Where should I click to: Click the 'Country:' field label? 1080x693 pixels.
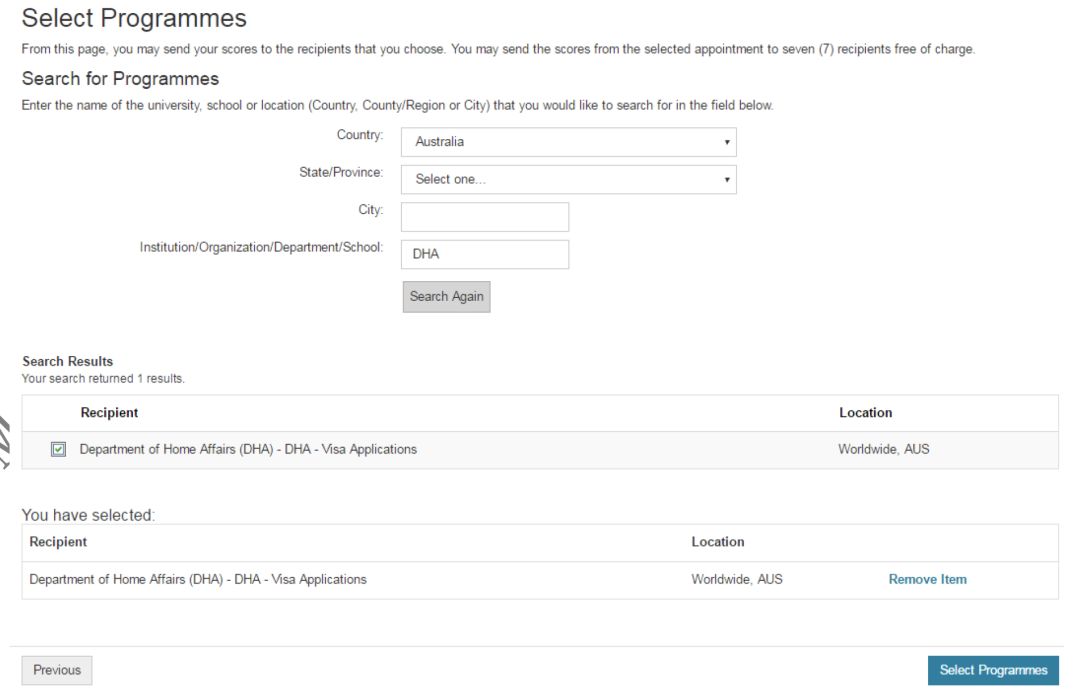point(360,135)
